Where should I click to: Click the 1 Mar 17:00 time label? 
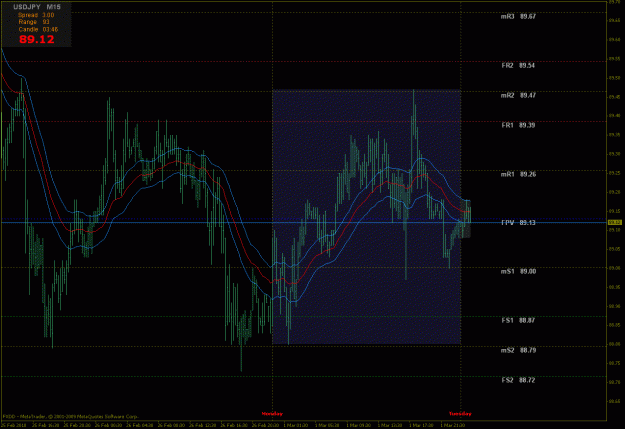pyautogui.click(x=421, y=425)
